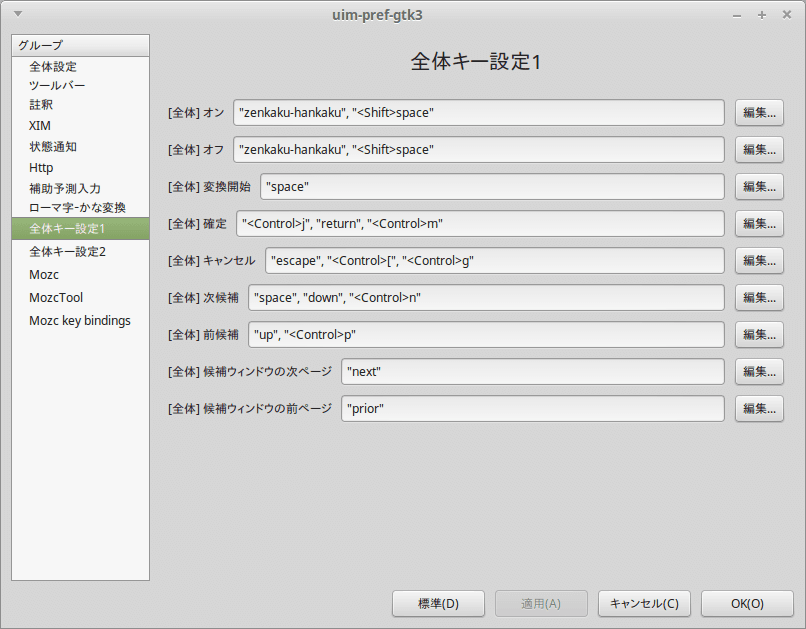
Task: Open 編集 for [全体] オフ
Action: point(759,150)
